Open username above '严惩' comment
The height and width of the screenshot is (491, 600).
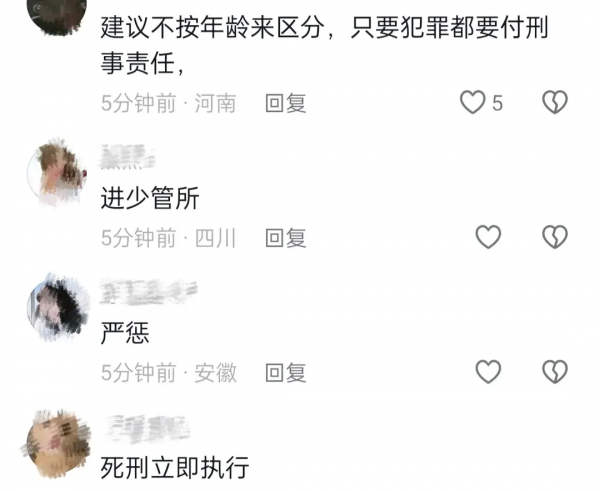(x=148, y=292)
